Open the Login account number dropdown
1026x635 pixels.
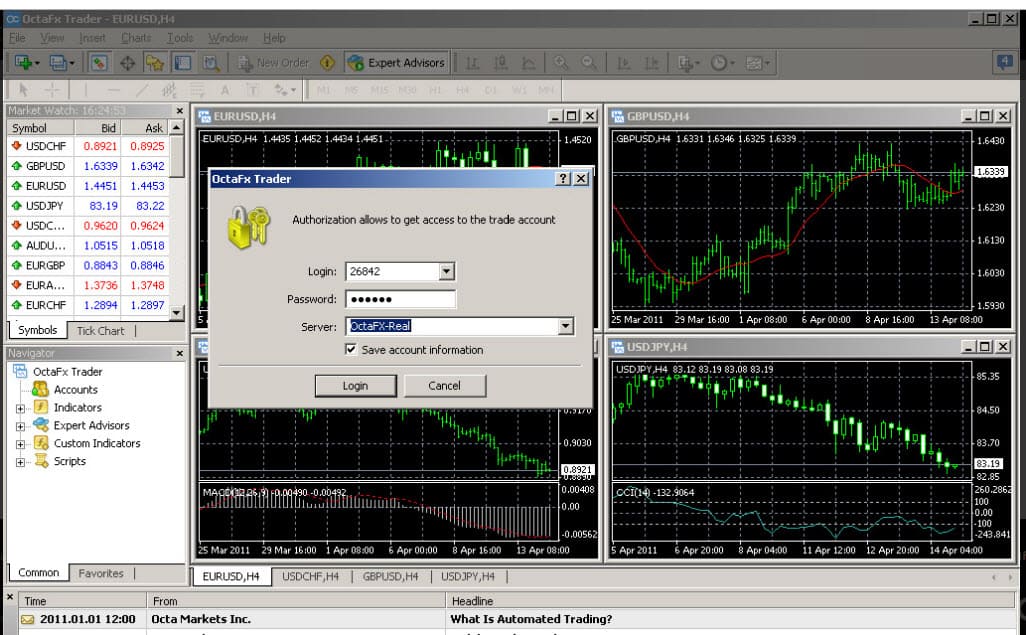(446, 271)
